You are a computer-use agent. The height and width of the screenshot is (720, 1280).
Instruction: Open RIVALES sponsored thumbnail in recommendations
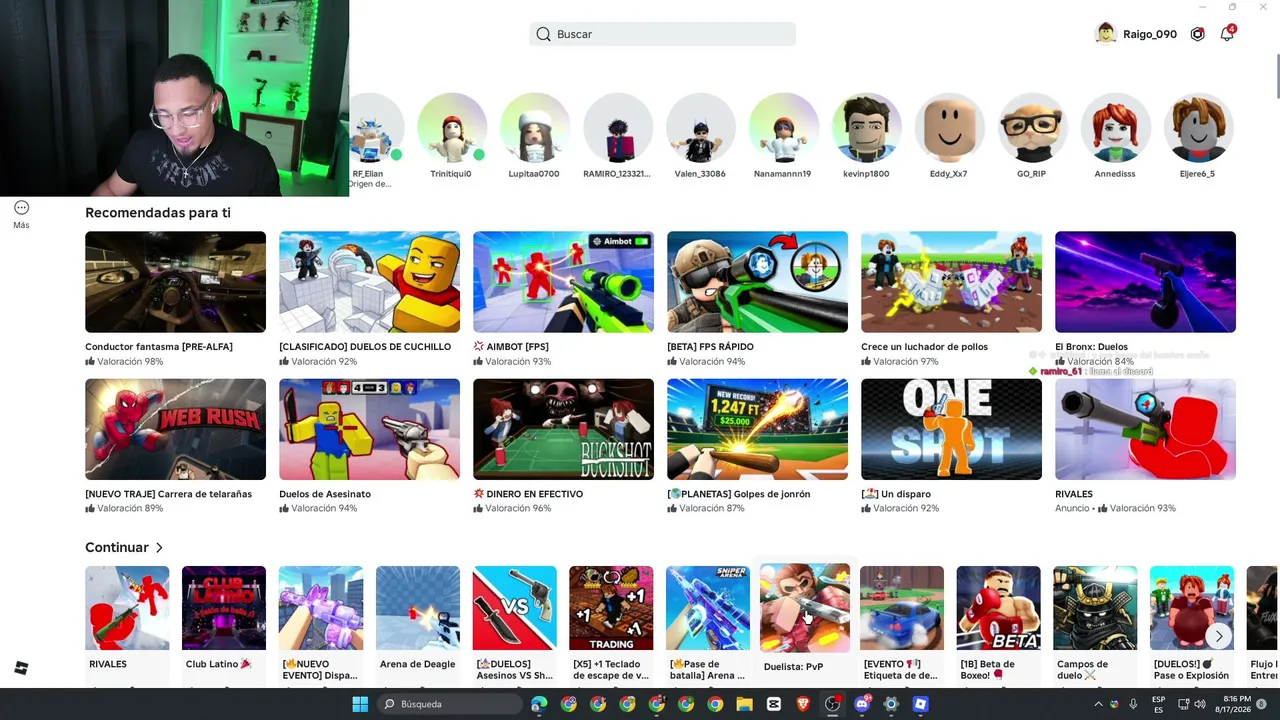(1145, 429)
